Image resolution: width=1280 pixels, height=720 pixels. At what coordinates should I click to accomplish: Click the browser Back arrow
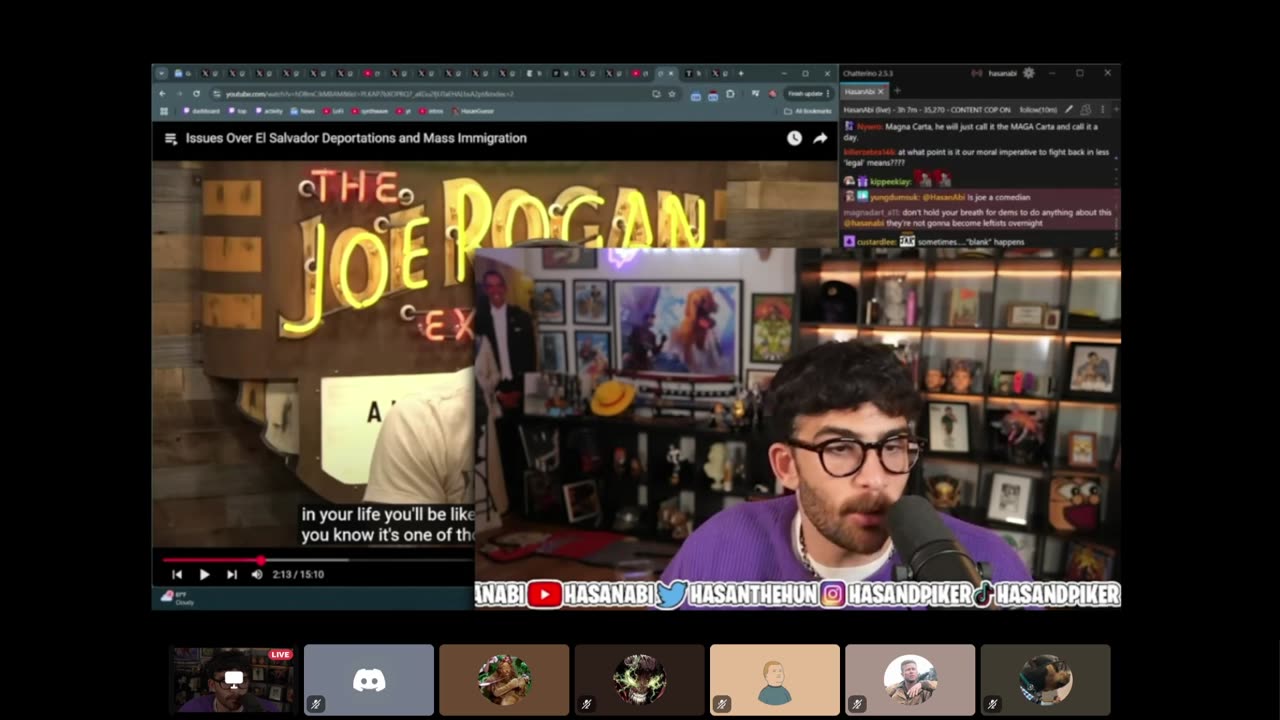163,93
